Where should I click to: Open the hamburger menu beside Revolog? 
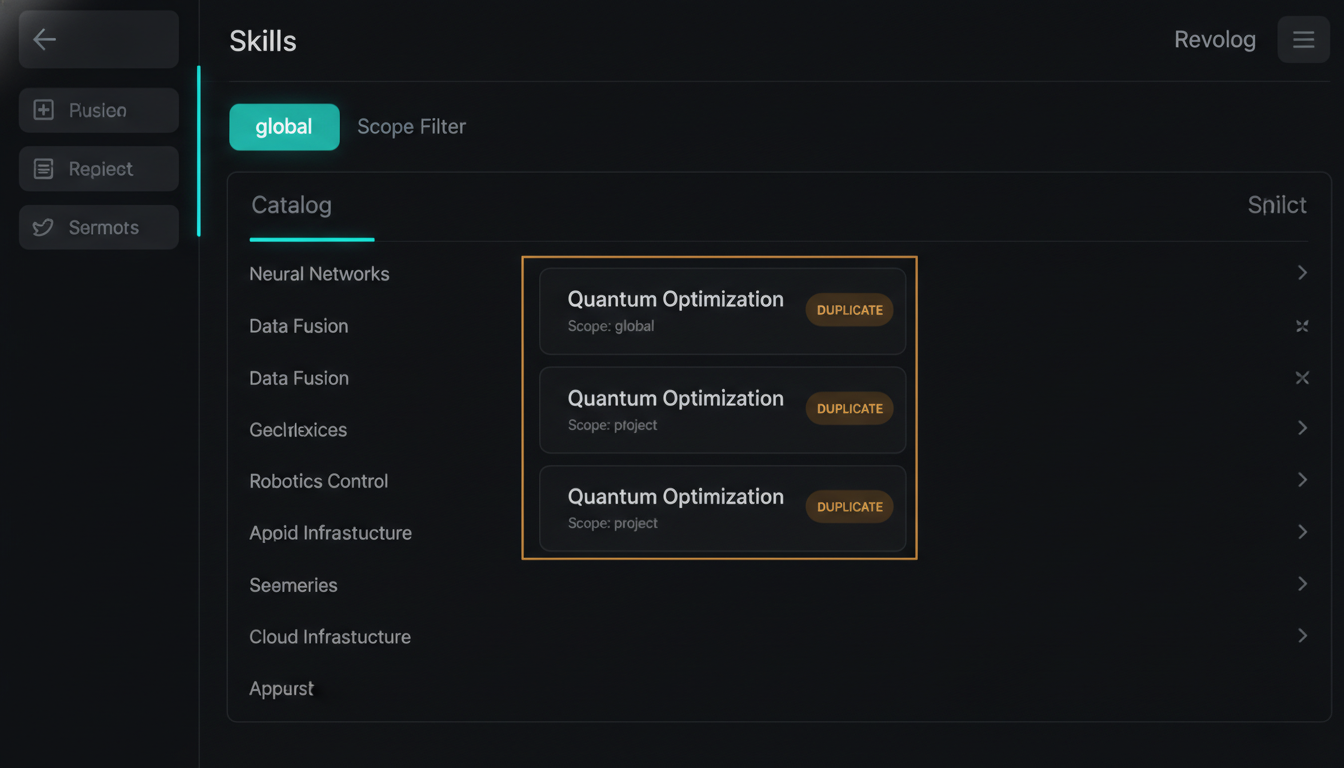1303,40
